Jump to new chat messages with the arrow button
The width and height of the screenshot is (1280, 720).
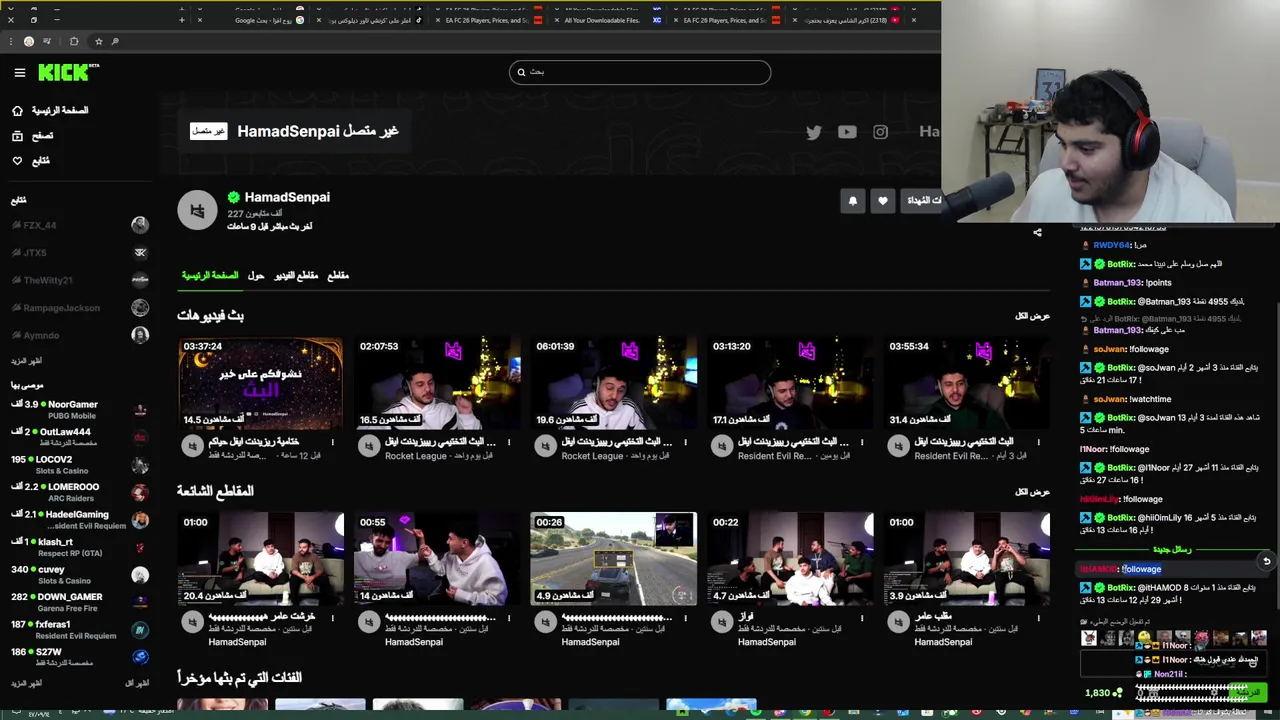[1266, 561]
